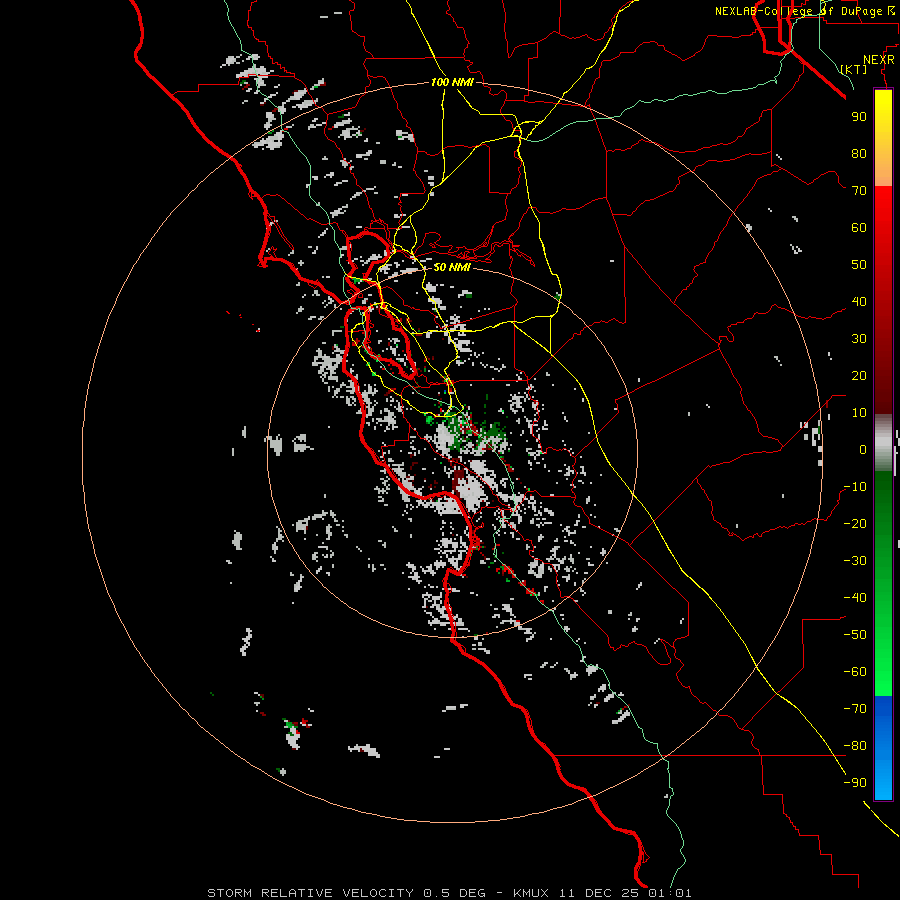Select the NEXLAB-College of DuPage header text
This screenshot has width=900, height=900.
[805, 11]
